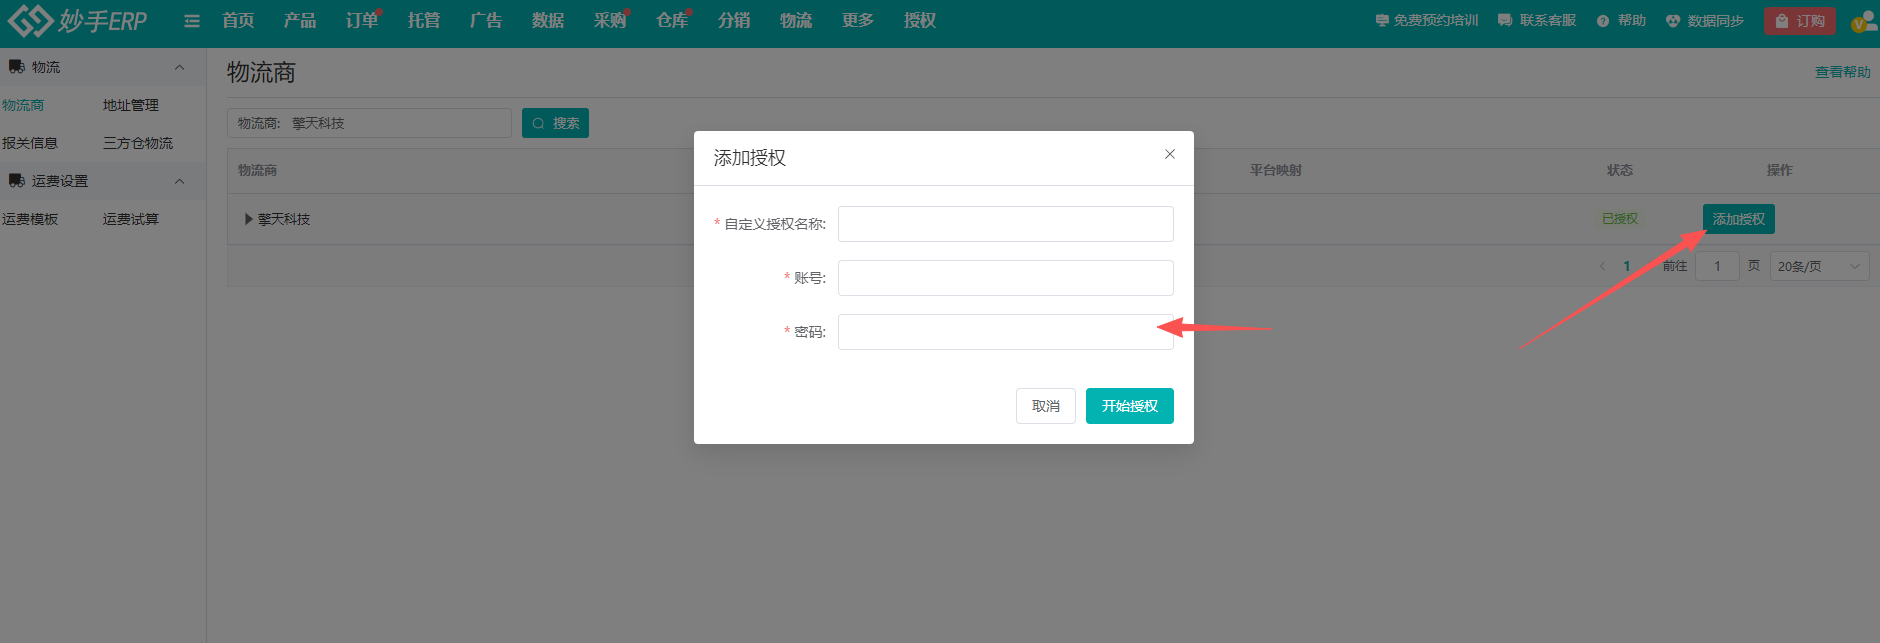Click 查看帮助 link

(1843, 72)
